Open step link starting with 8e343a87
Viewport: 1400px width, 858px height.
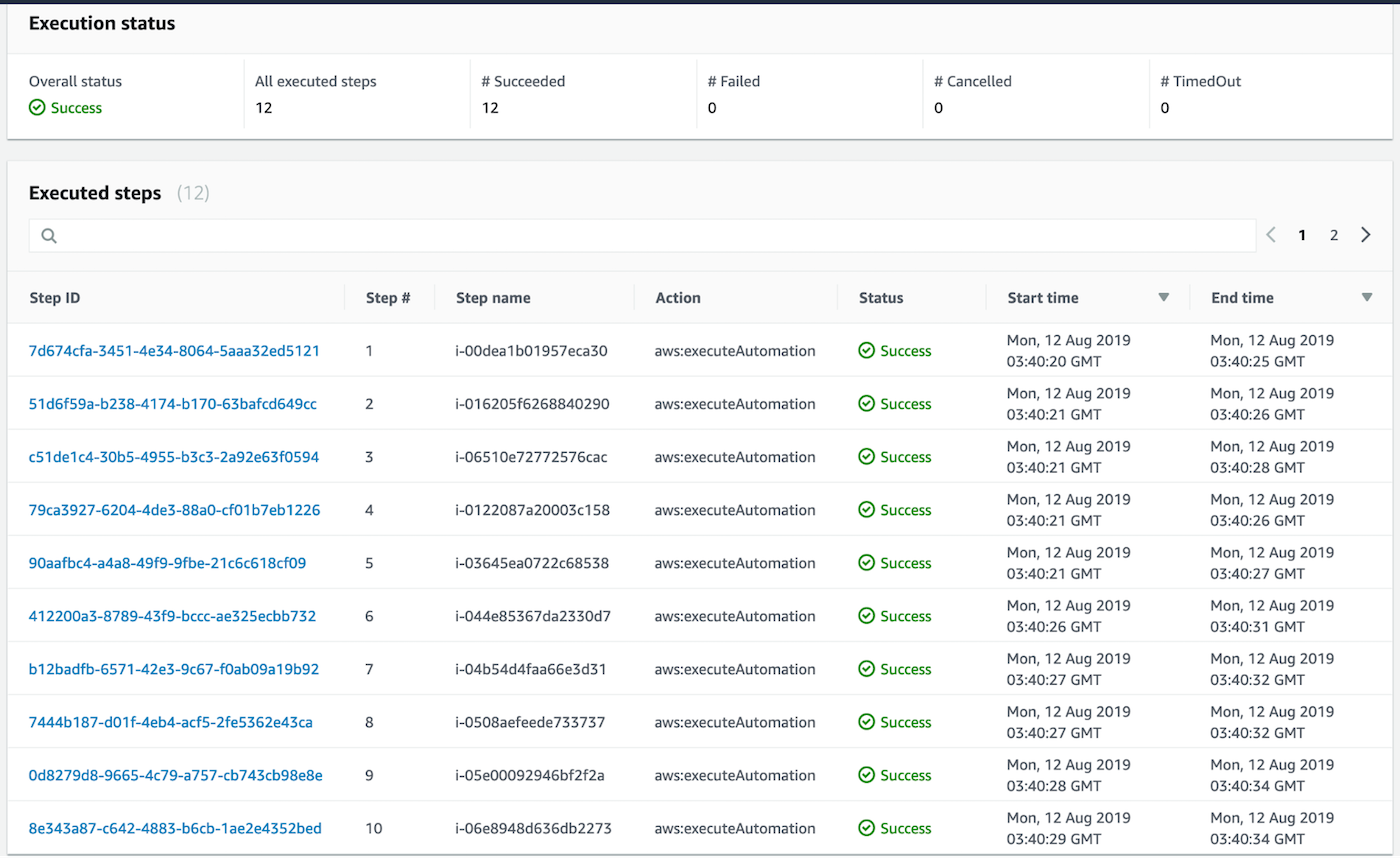(x=175, y=828)
